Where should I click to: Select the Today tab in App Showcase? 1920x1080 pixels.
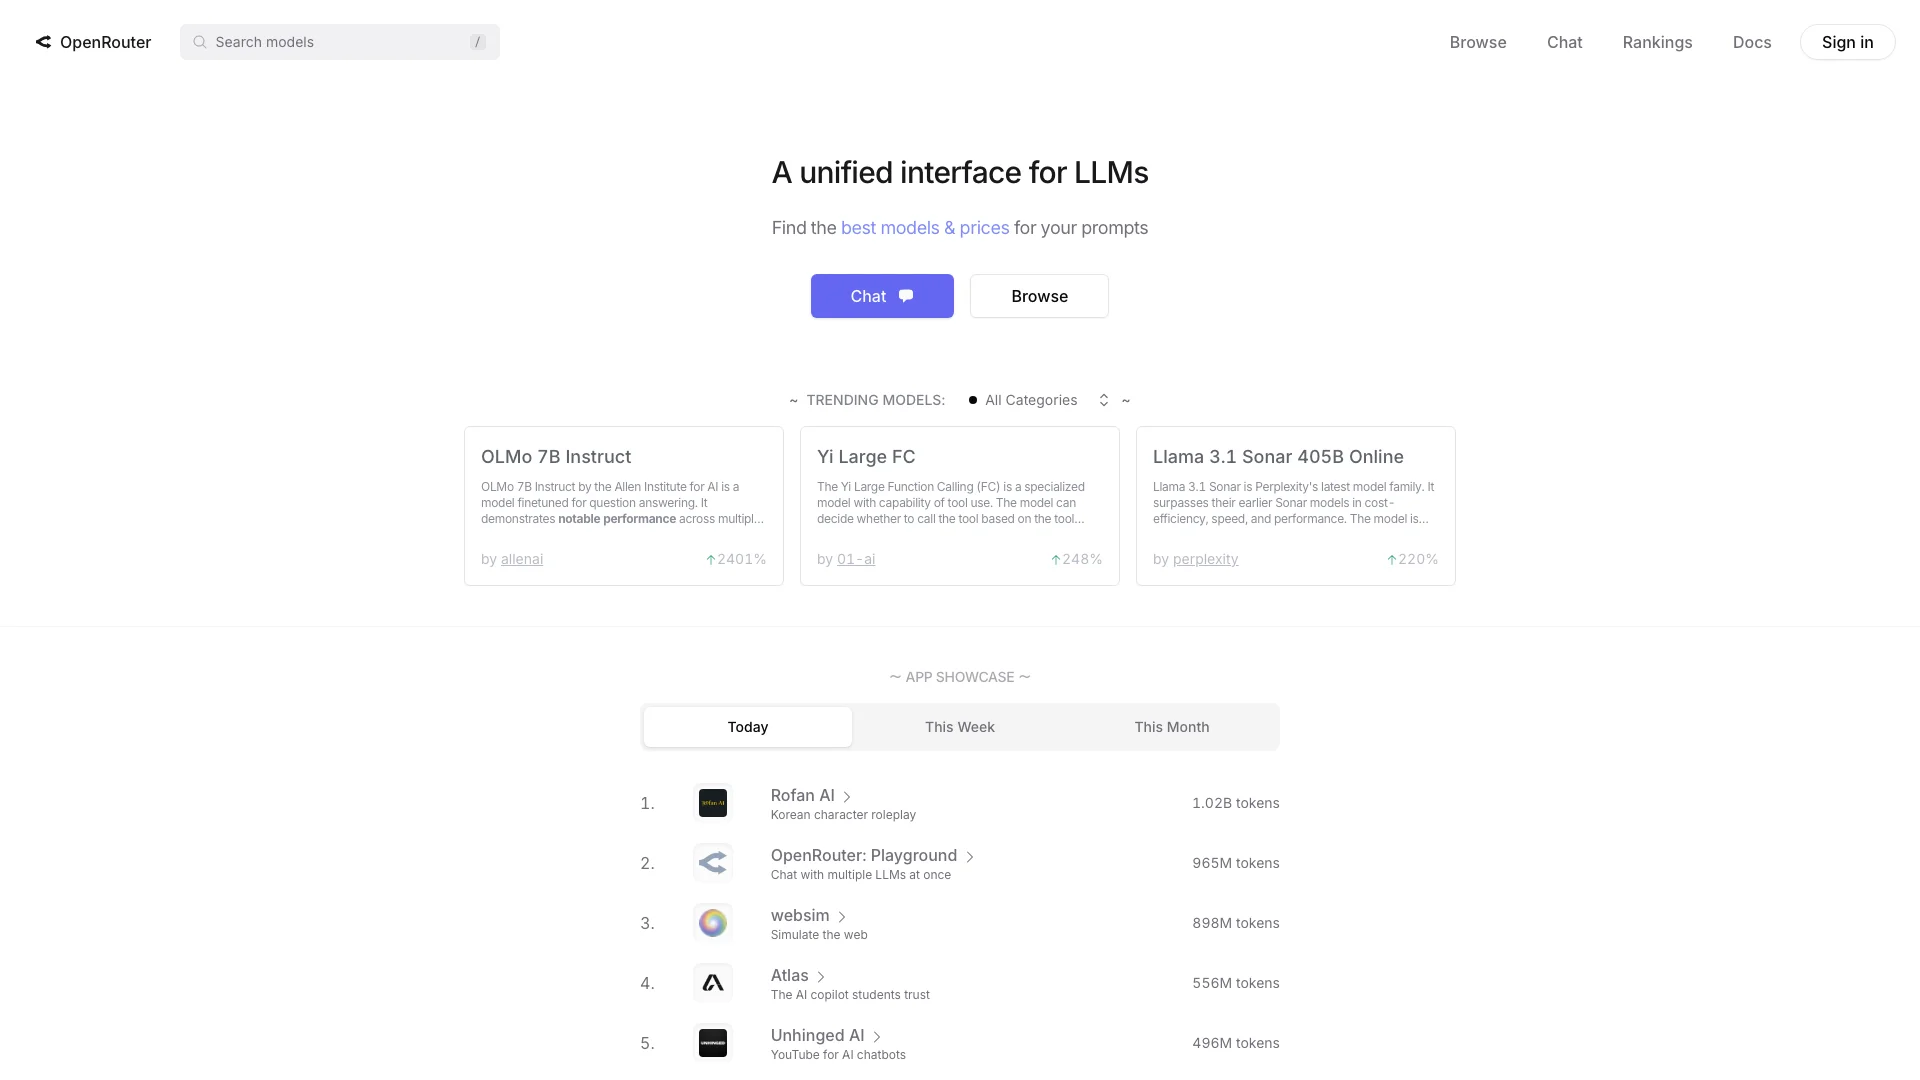tap(748, 725)
